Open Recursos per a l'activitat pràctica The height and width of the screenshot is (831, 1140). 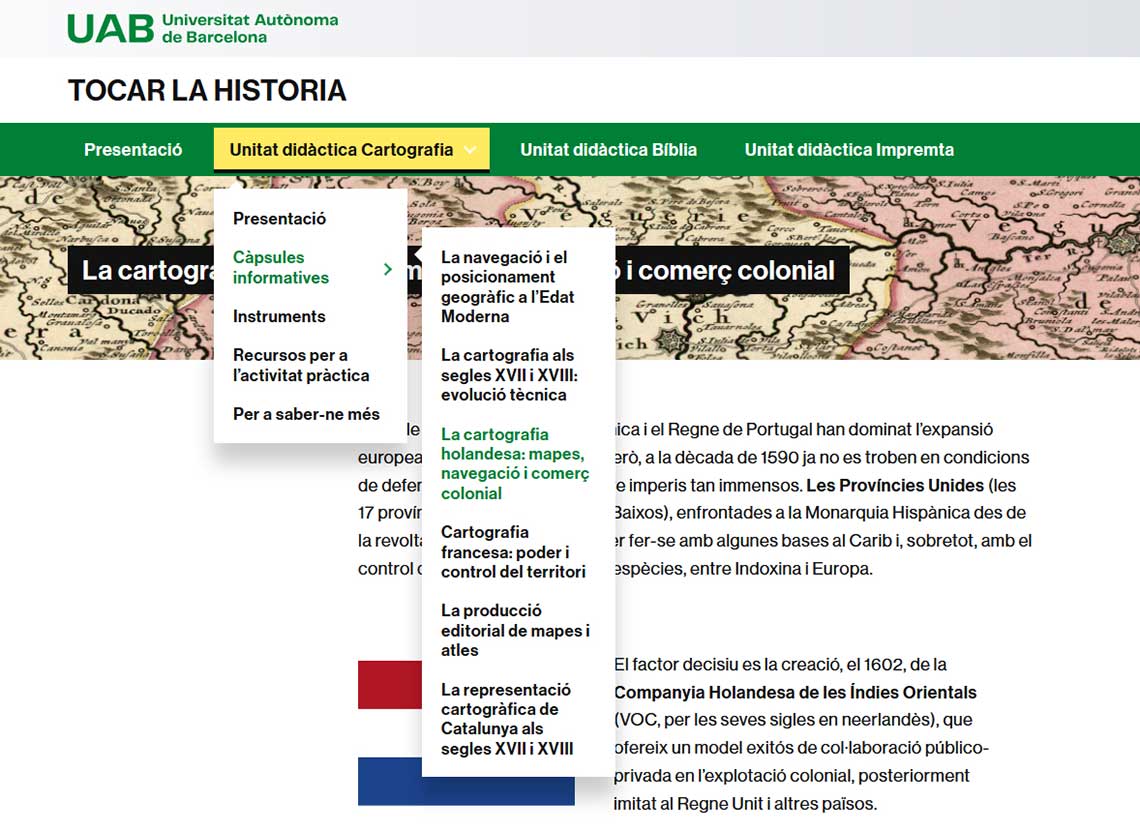coord(301,365)
